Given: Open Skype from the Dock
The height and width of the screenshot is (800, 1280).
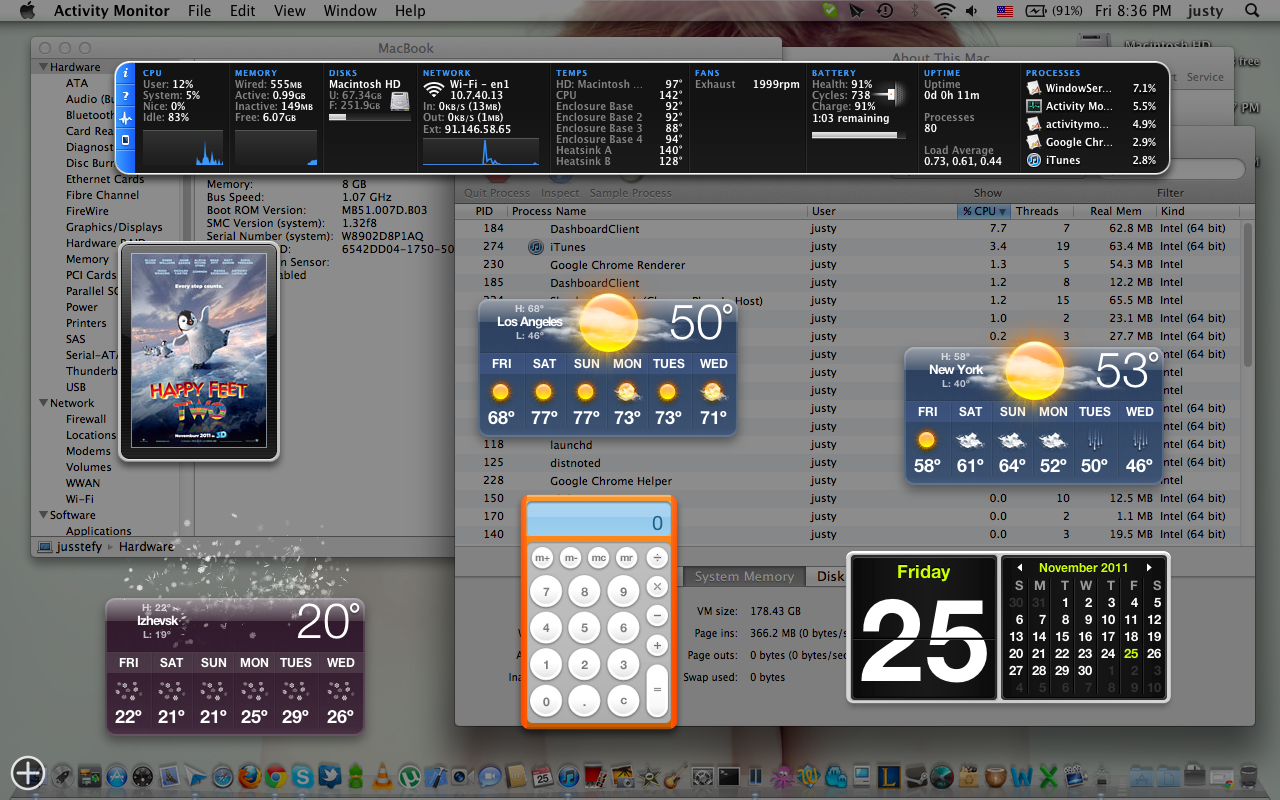Looking at the screenshot, I should [302, 776].
